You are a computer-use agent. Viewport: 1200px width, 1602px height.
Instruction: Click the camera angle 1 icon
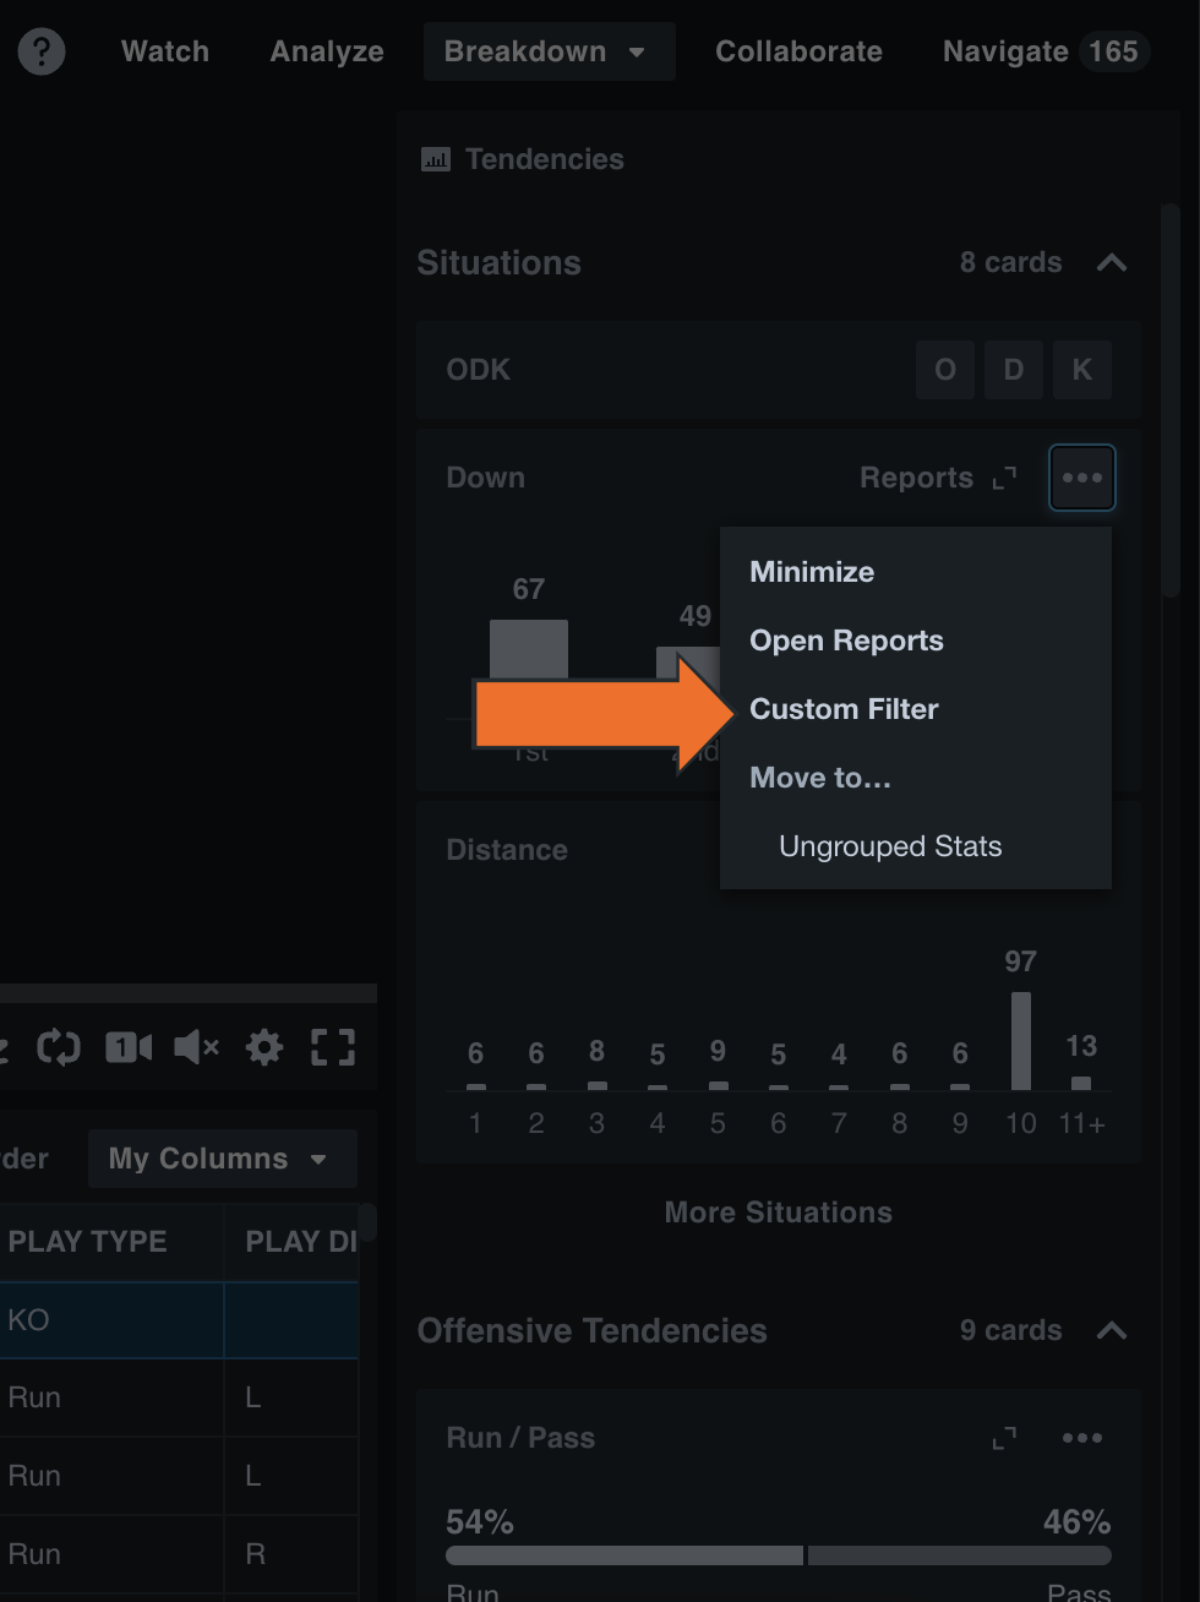click(x=129, y=1047)
